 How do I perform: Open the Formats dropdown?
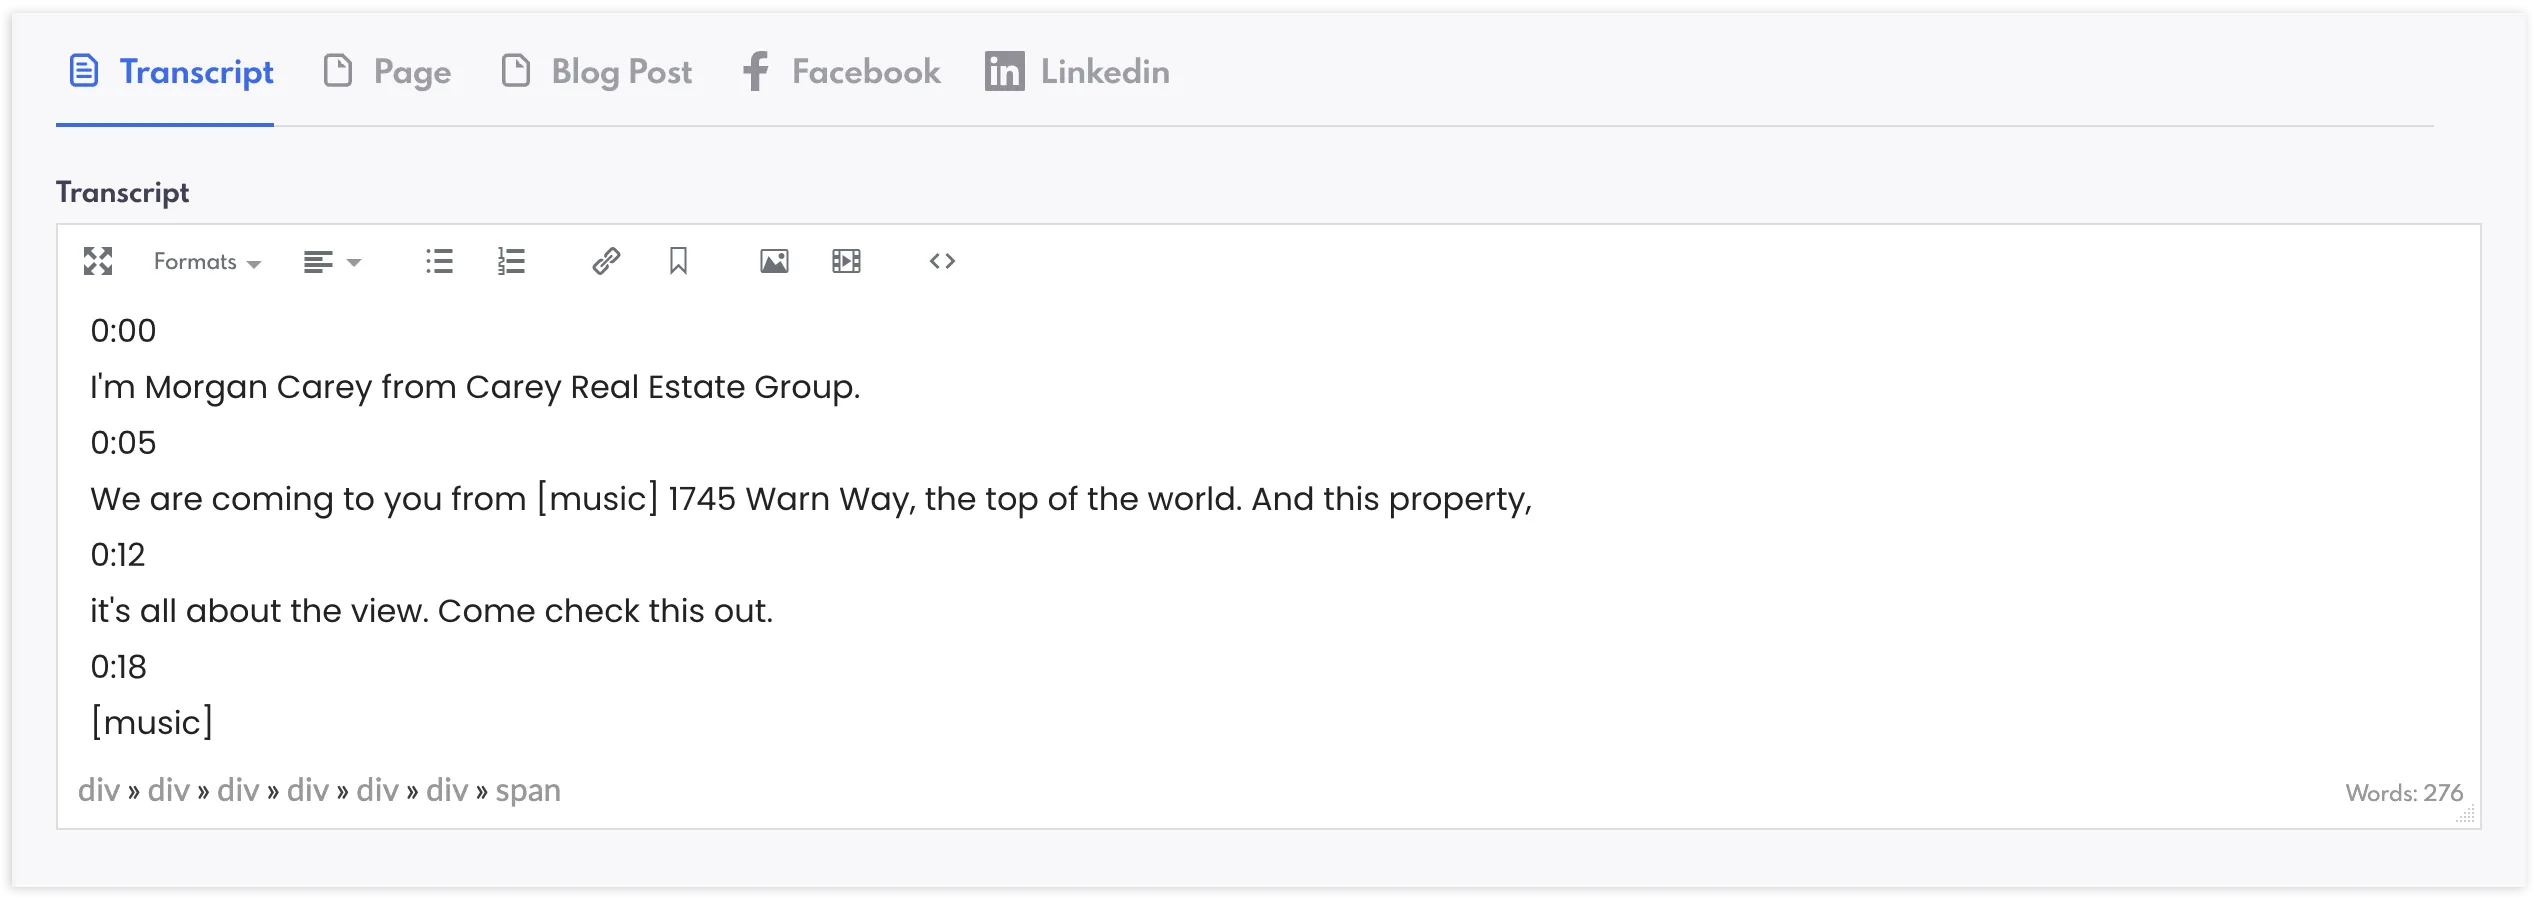tap(207, 261)
